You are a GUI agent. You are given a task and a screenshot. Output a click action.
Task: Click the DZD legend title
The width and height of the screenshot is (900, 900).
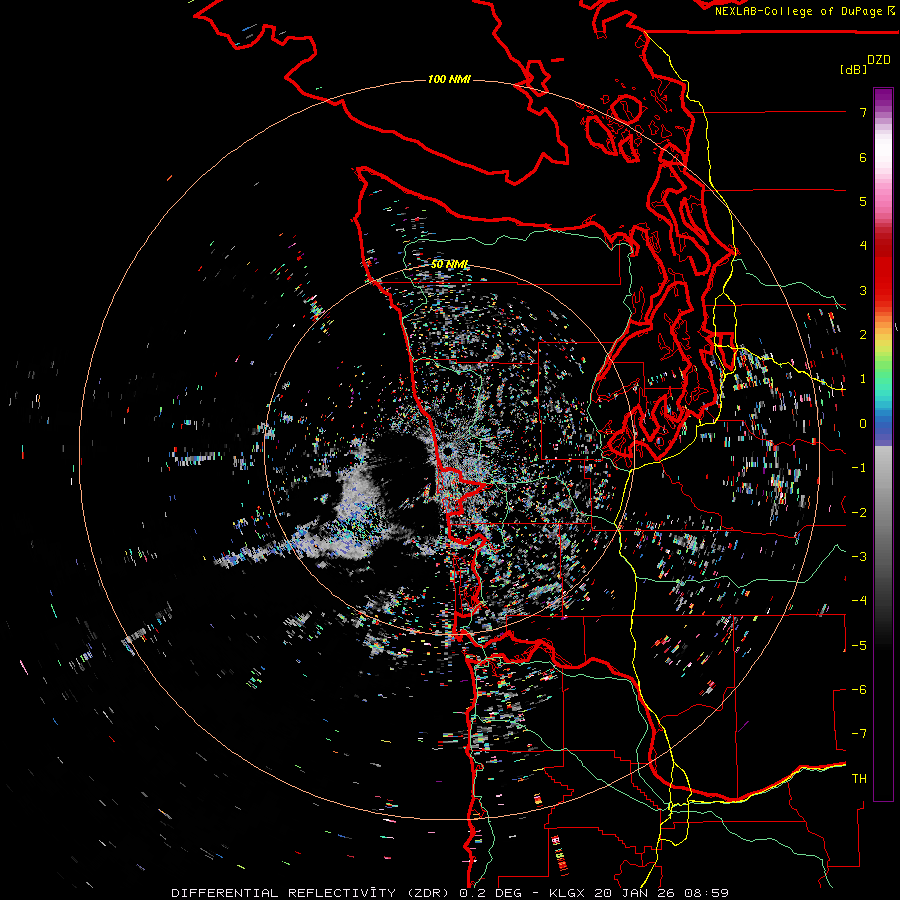coord(879,60)
